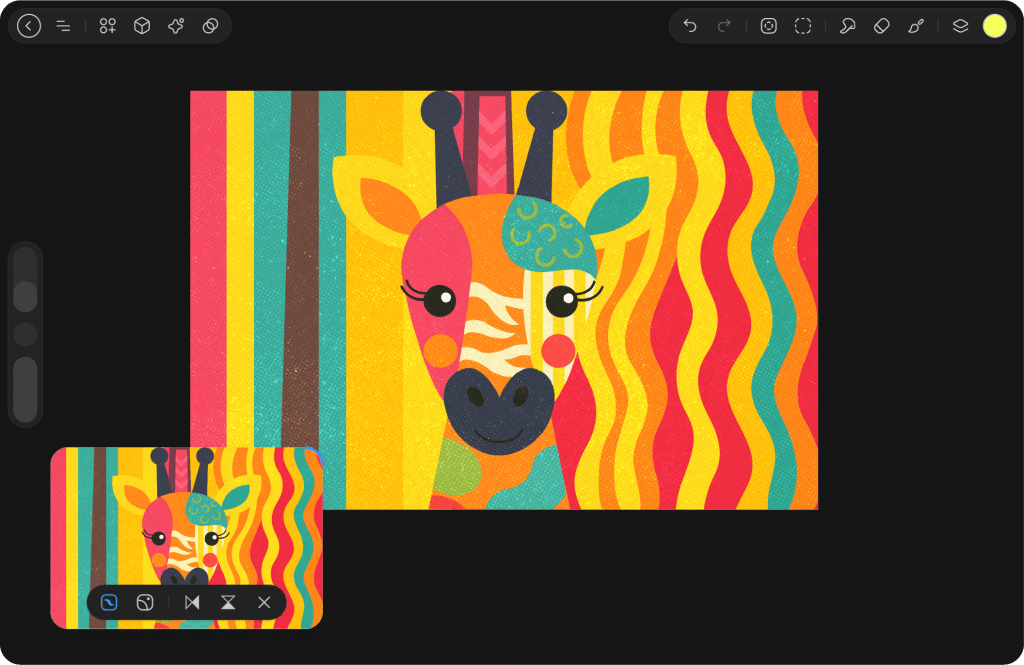This screenshot has height=665, width=1024.
Task: Open the menu with three horizontal lines
Action: (63, 26)
